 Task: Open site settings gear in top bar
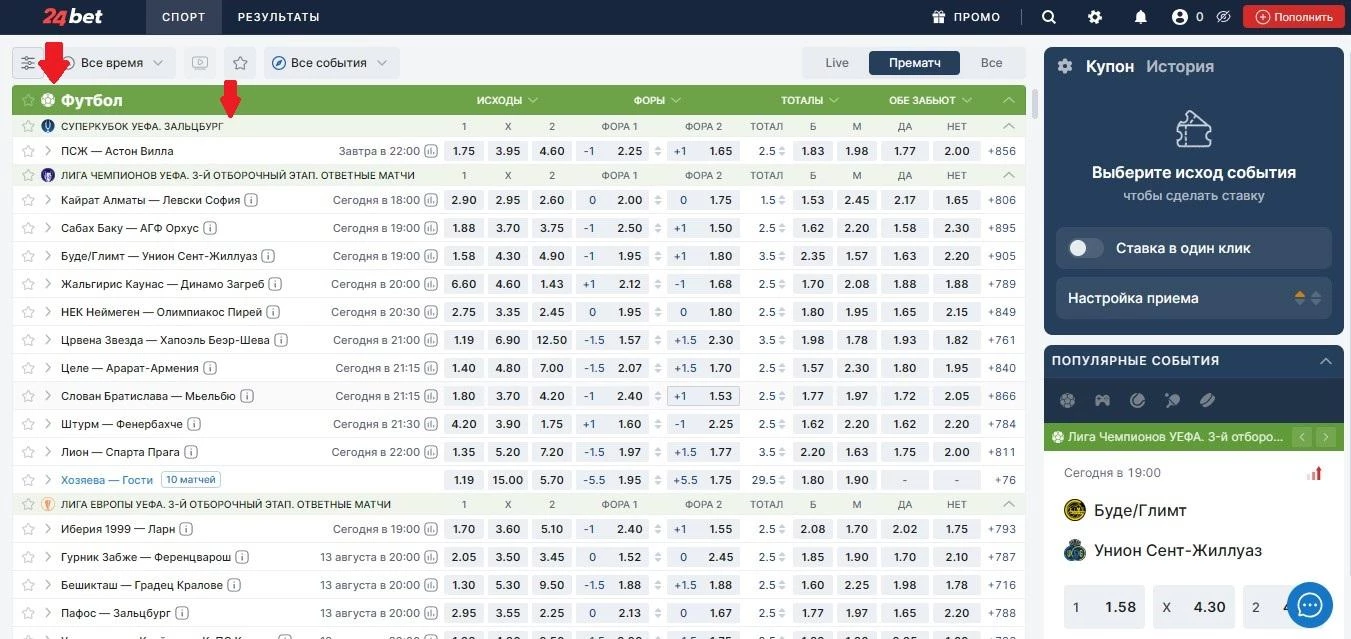tap(1095, 17)
